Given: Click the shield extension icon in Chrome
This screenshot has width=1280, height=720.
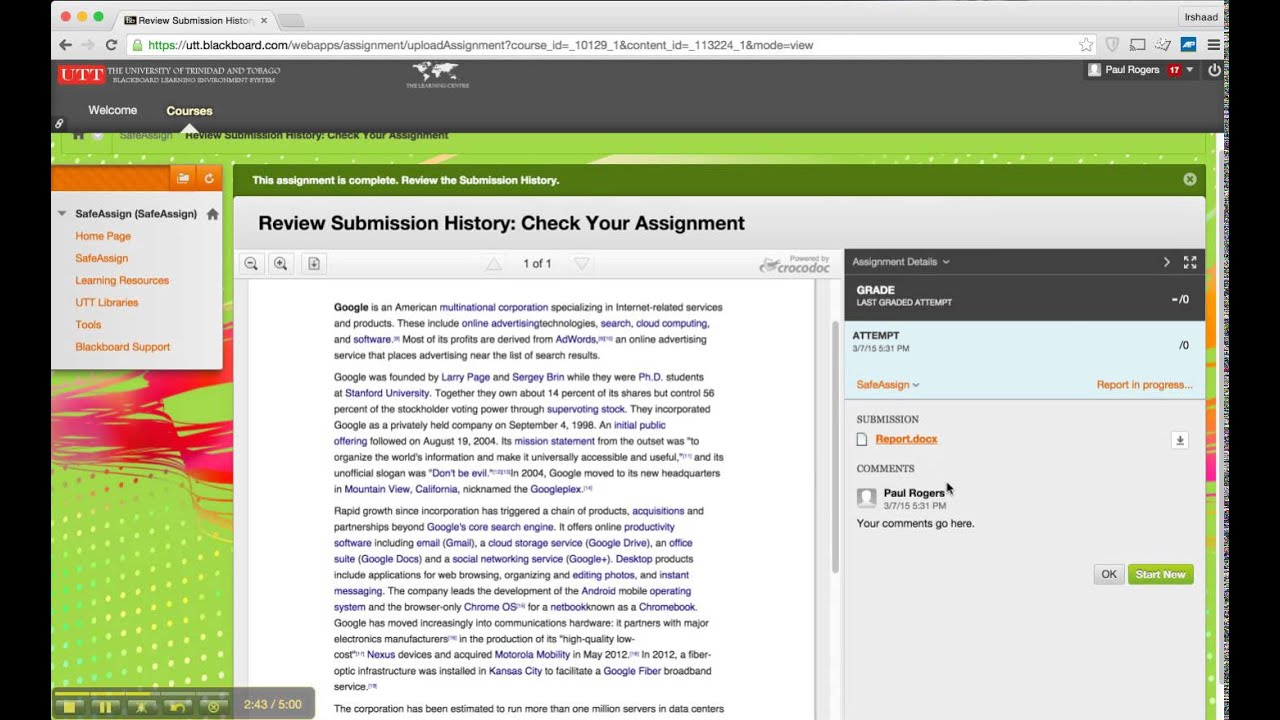Looking at the screenshot, I should tap(1112, 45).
